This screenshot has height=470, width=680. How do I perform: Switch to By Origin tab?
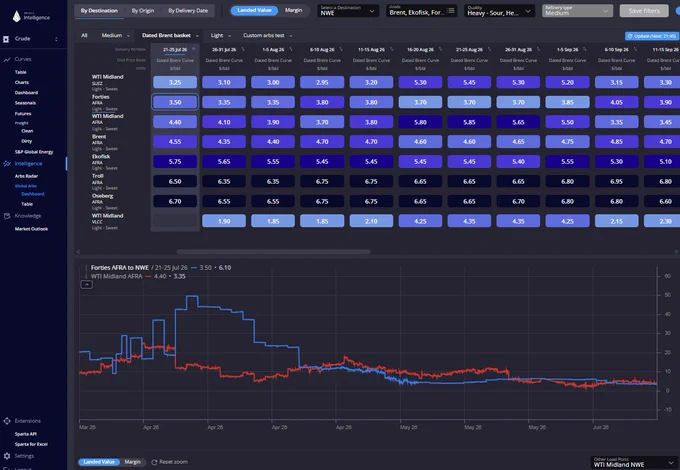(143, 10)
